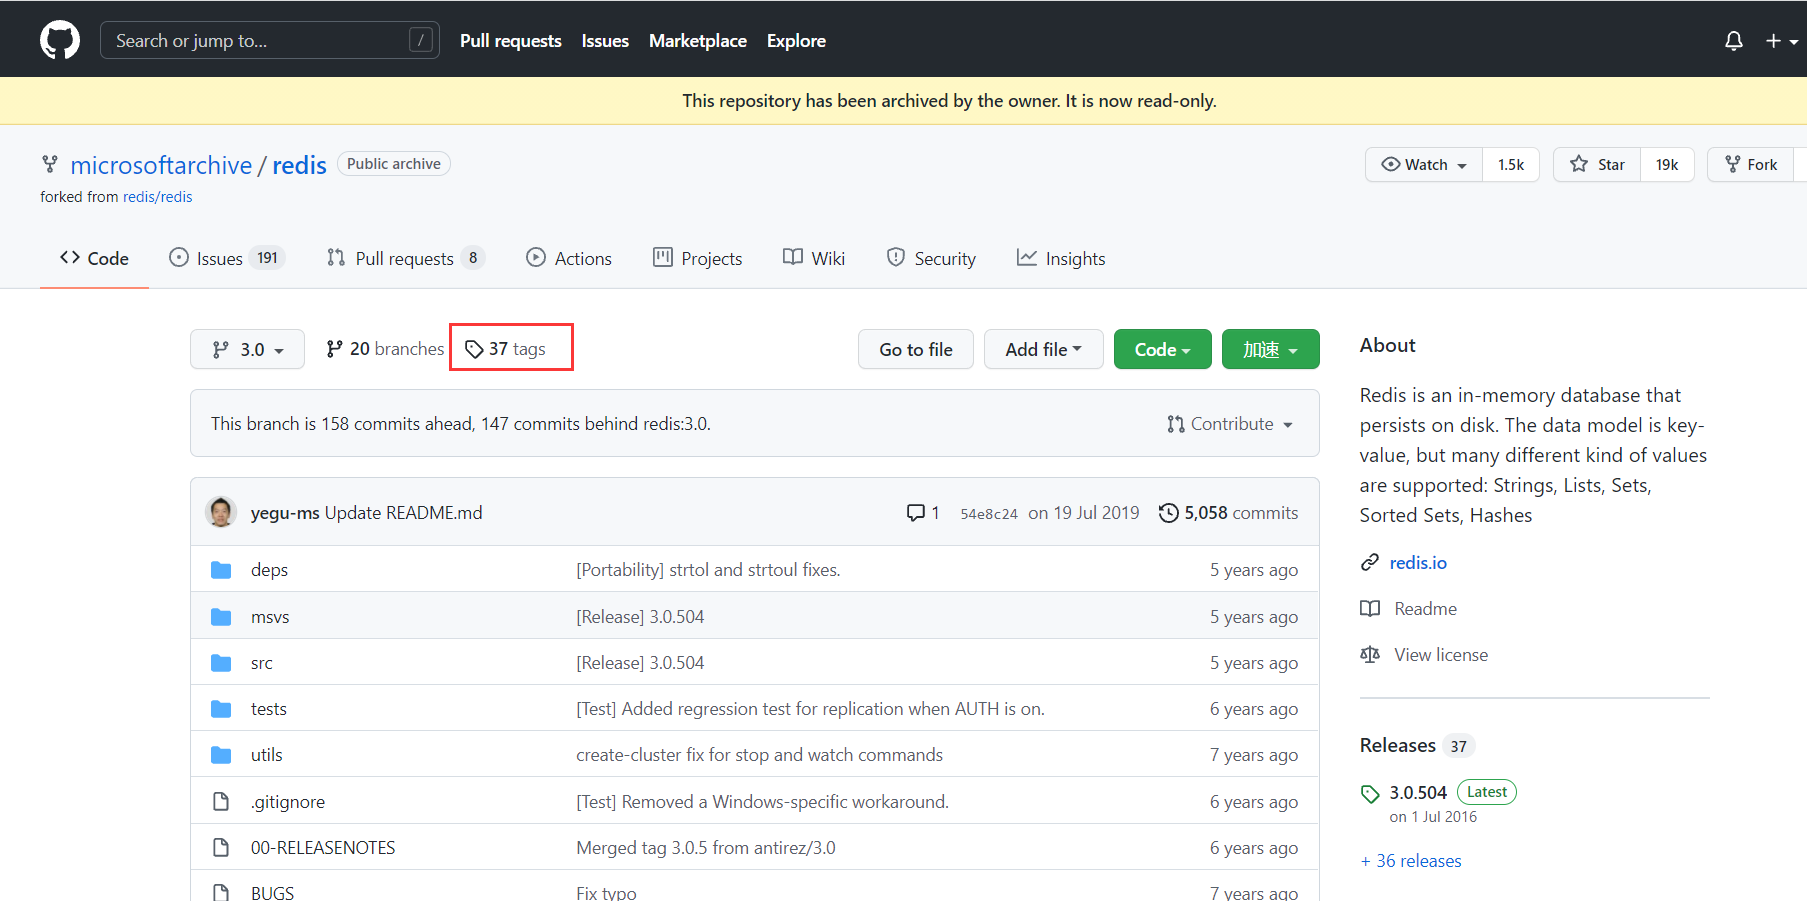View the + 36 releases link
Screen dimensions: 1807x901
click(1411, 861)
